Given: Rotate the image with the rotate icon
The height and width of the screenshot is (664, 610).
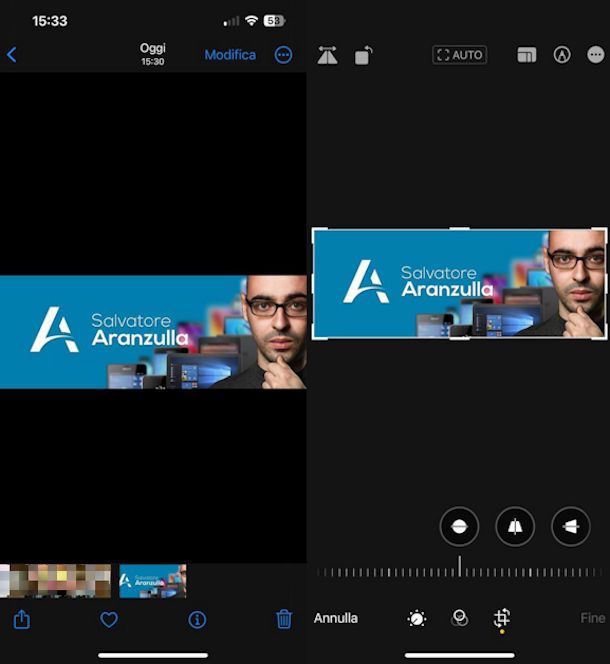Looking at the screenshot, I should pos(363,55).
